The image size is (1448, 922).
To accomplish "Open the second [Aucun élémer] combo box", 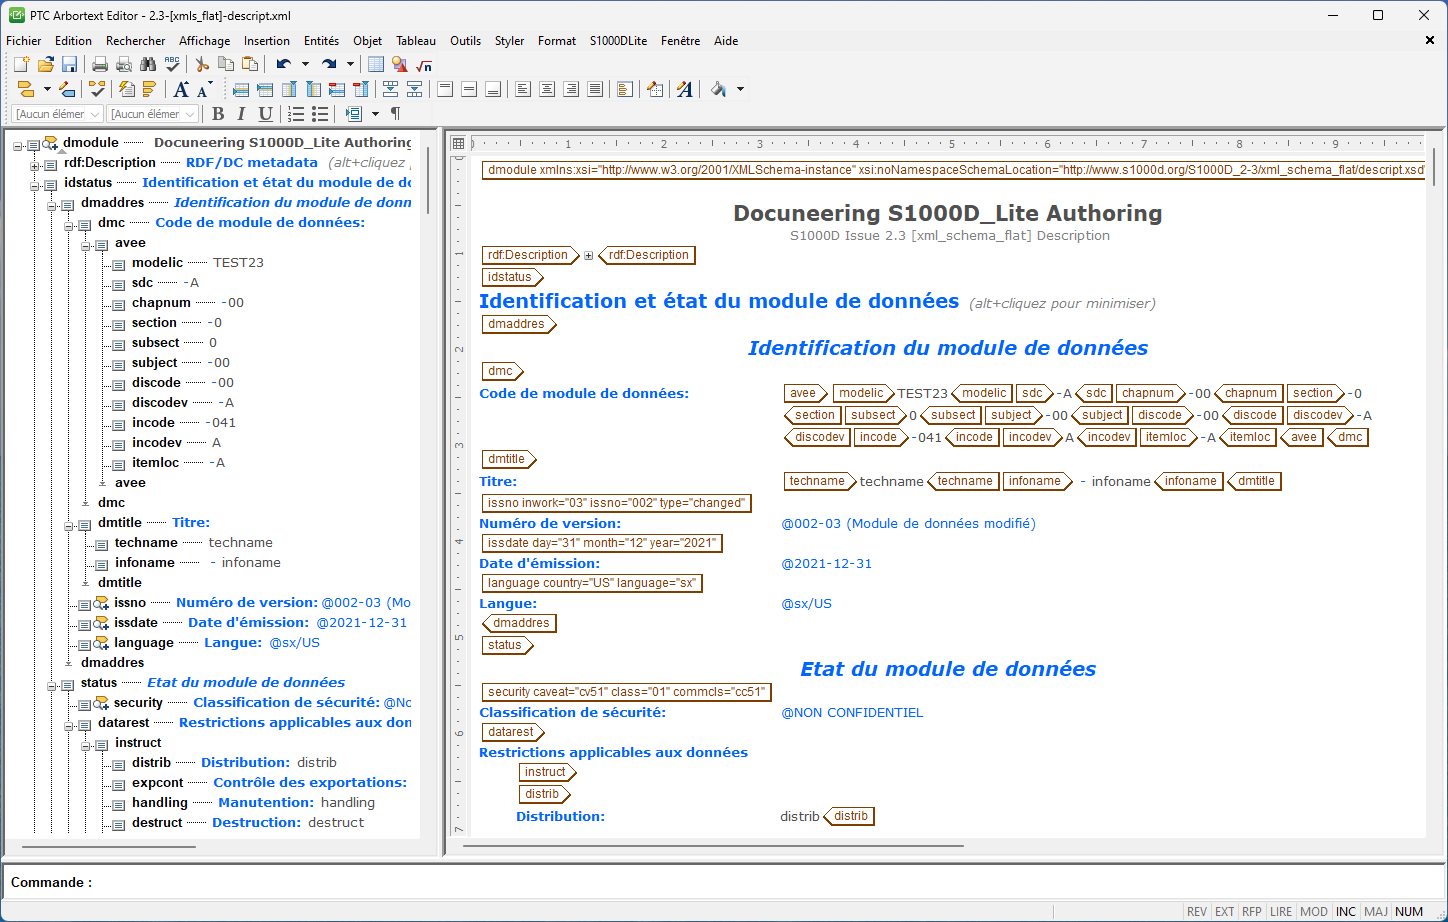I will click(x=152, y=114).
